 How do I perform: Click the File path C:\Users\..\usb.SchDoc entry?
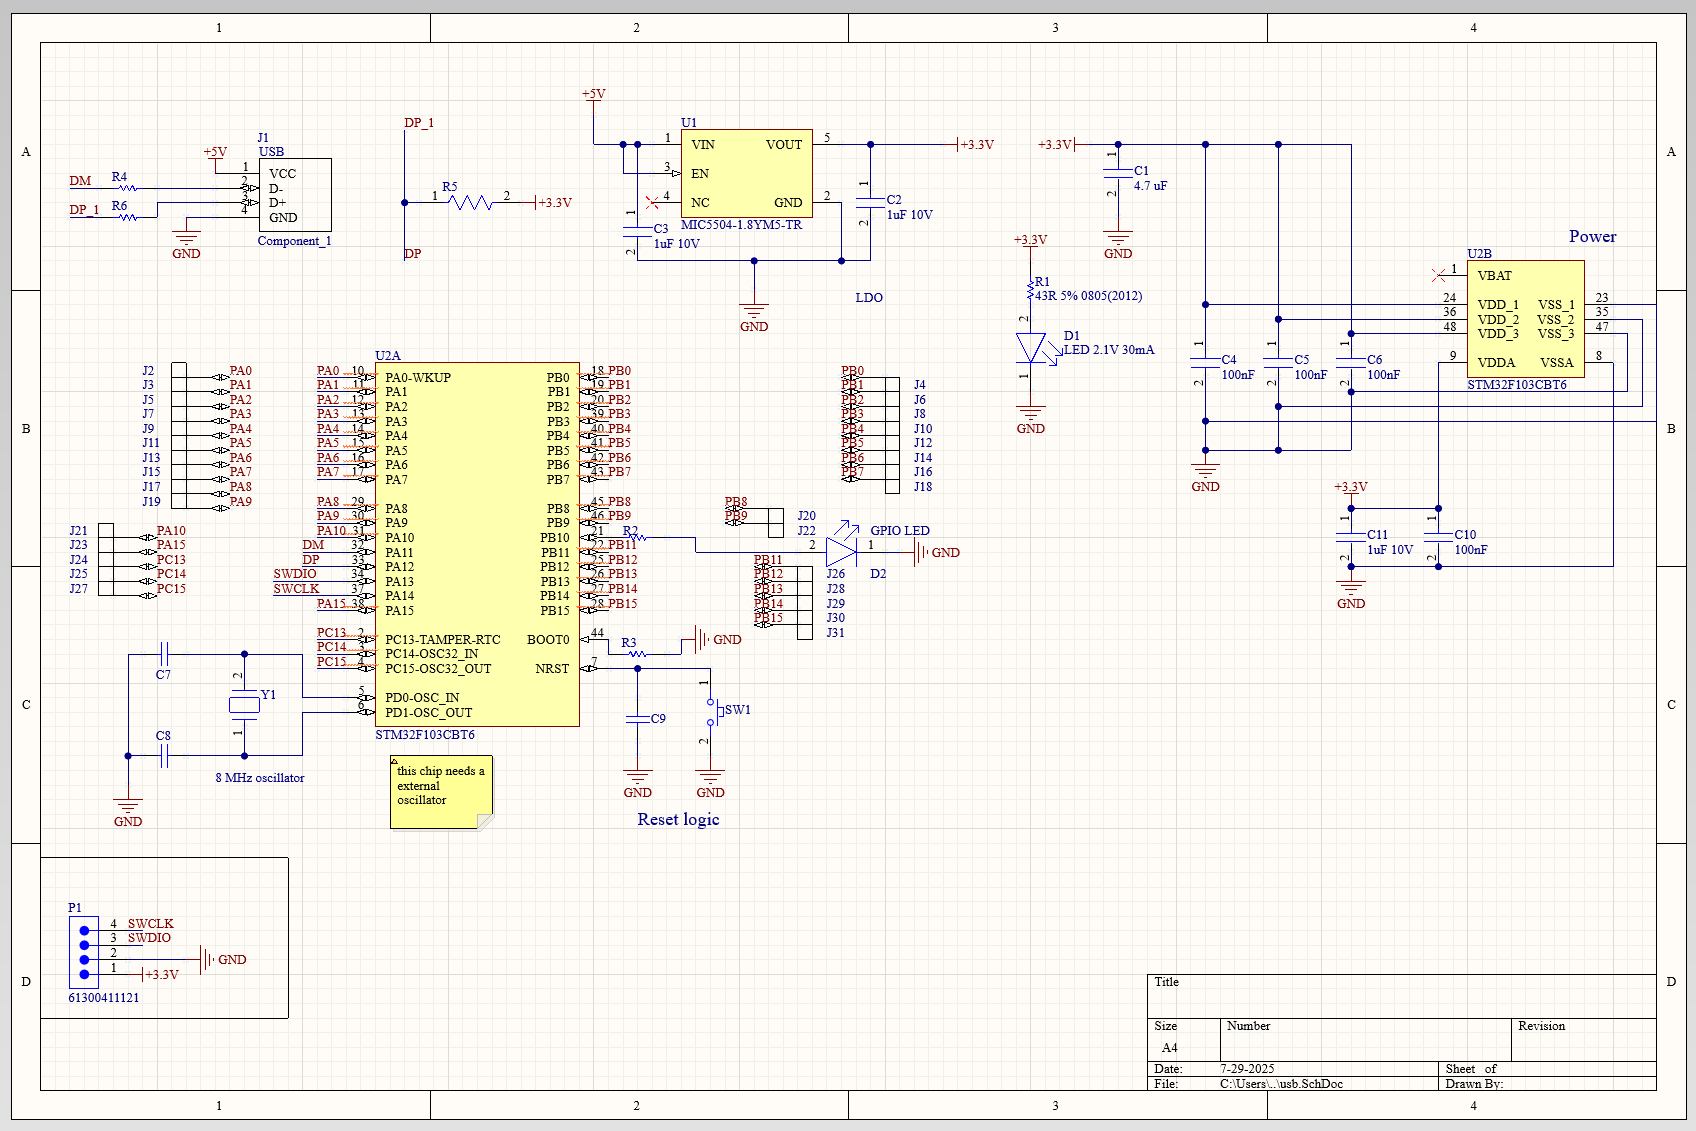[1280, 1083]
